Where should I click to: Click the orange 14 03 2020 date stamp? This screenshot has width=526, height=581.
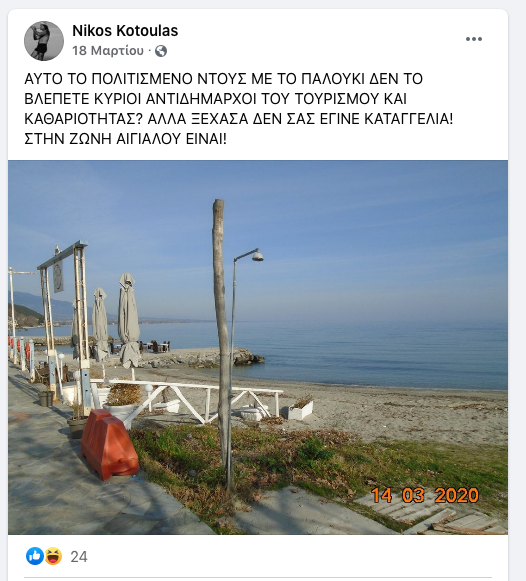(x=425, y=495)
